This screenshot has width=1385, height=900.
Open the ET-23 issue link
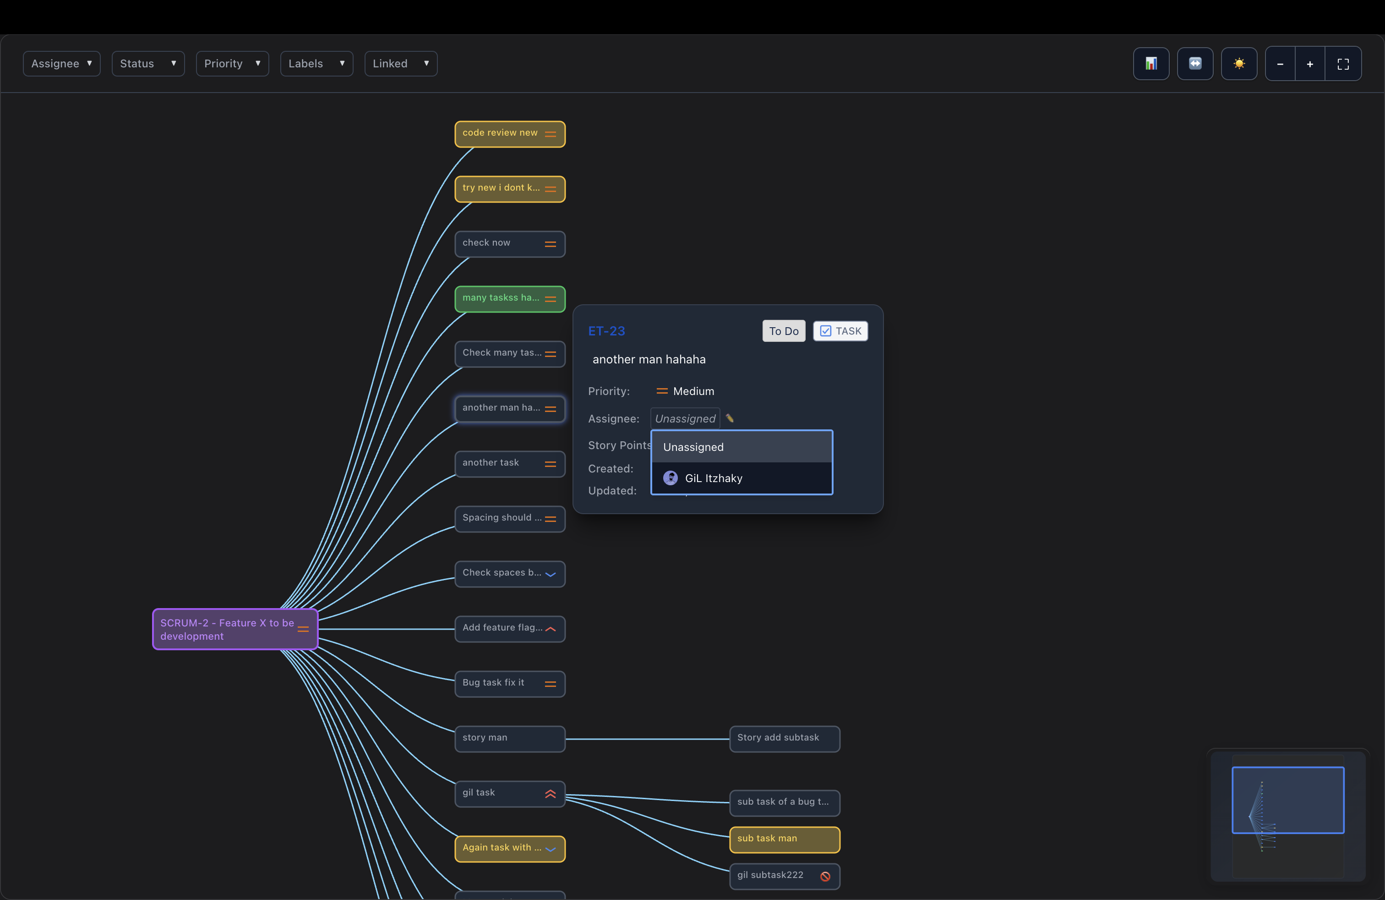click(x=606, y=331)
